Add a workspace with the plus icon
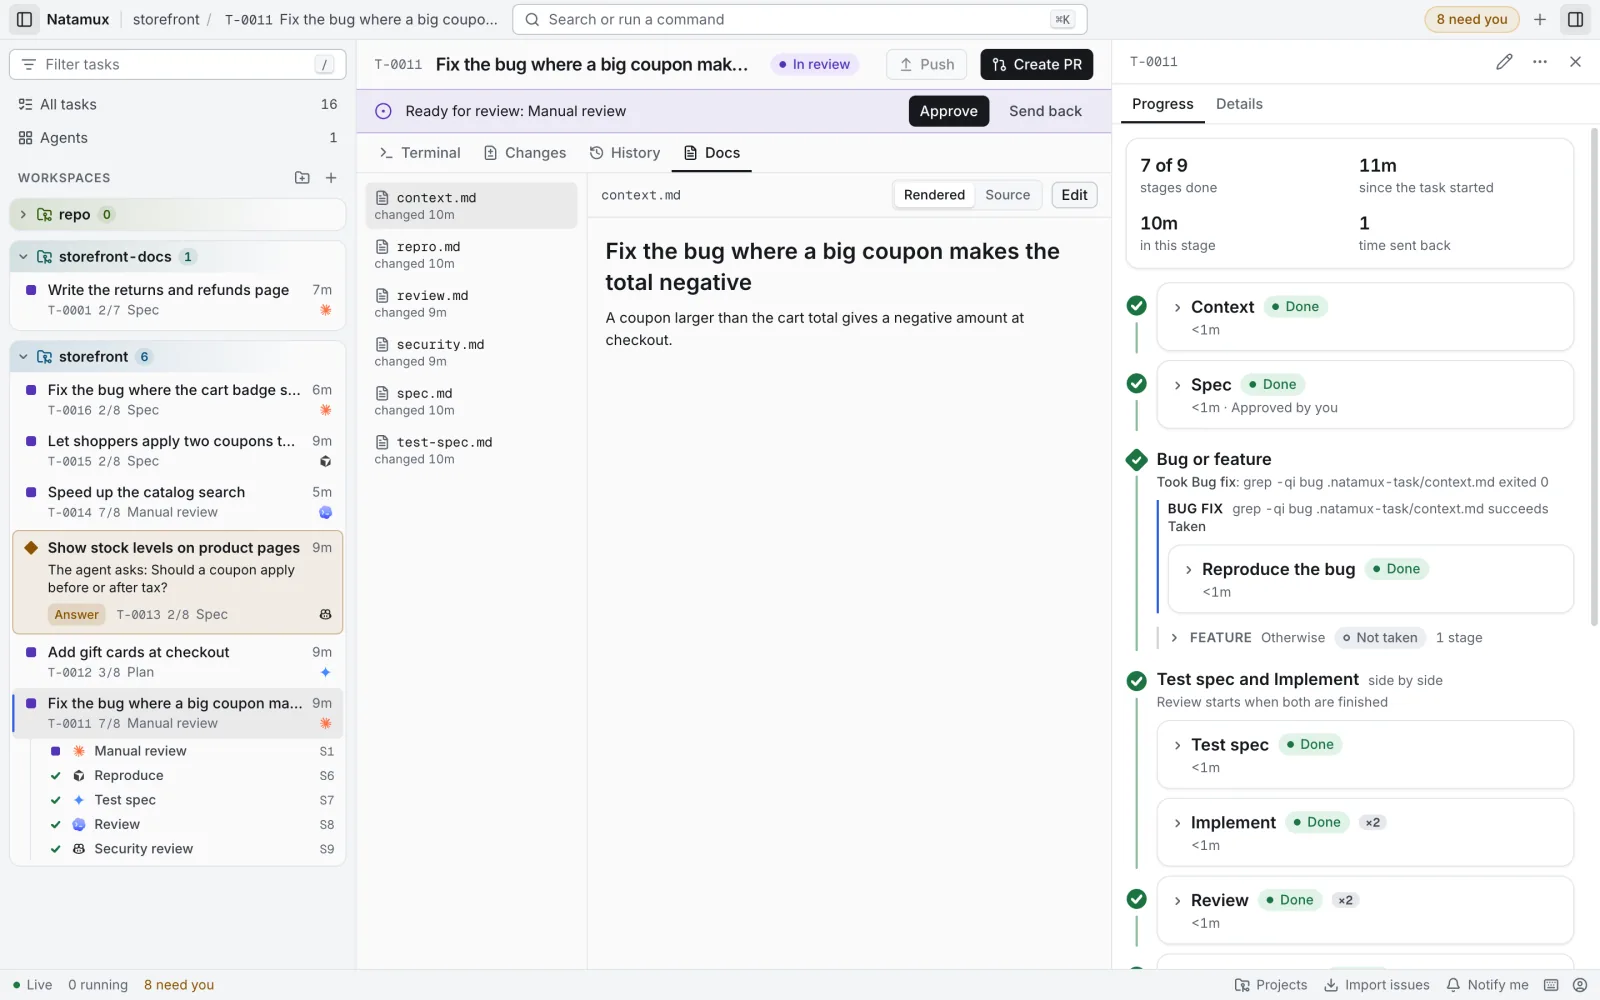The height and width of the screenshot is (1000, 1600). [331, 178]
